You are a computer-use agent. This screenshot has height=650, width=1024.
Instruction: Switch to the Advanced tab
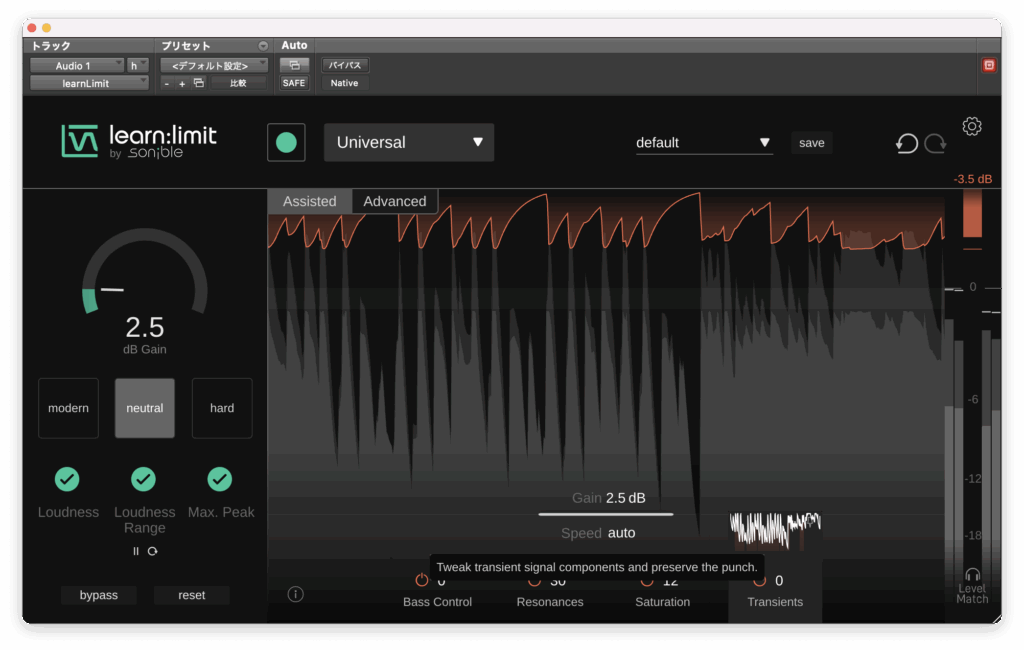pos(394,201)
